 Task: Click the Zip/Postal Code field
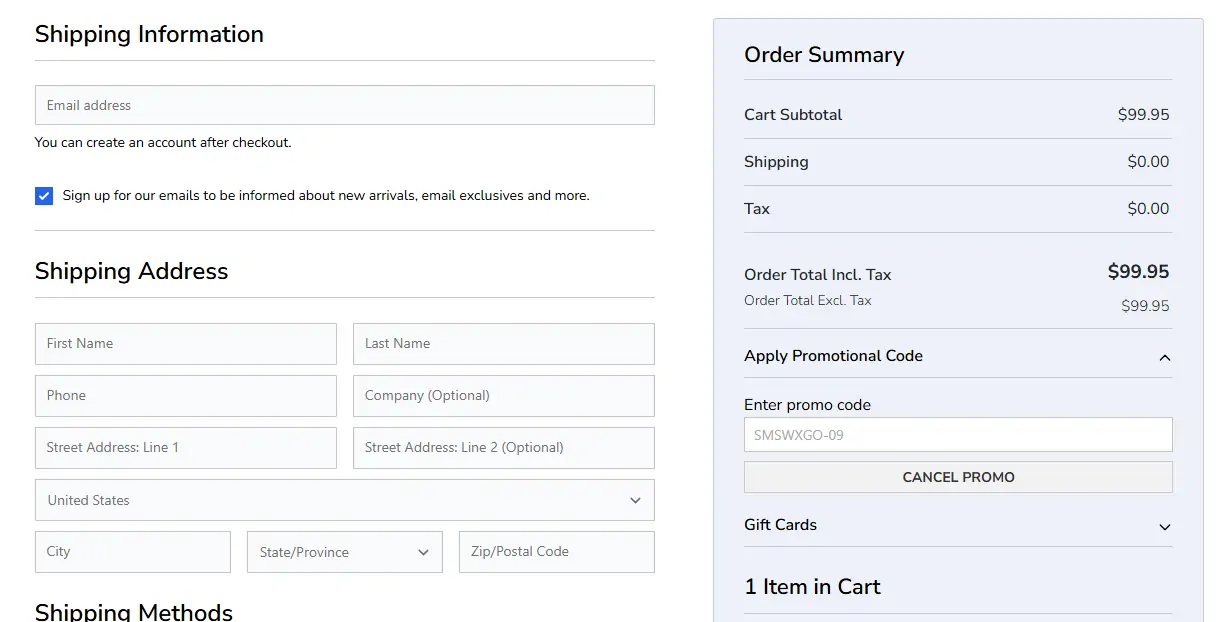[556, 551]
